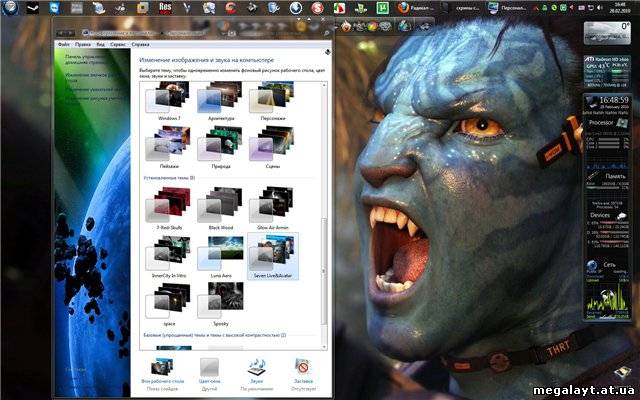
Task: Go back with the Explorer back arrow
Action: (61, 33)
